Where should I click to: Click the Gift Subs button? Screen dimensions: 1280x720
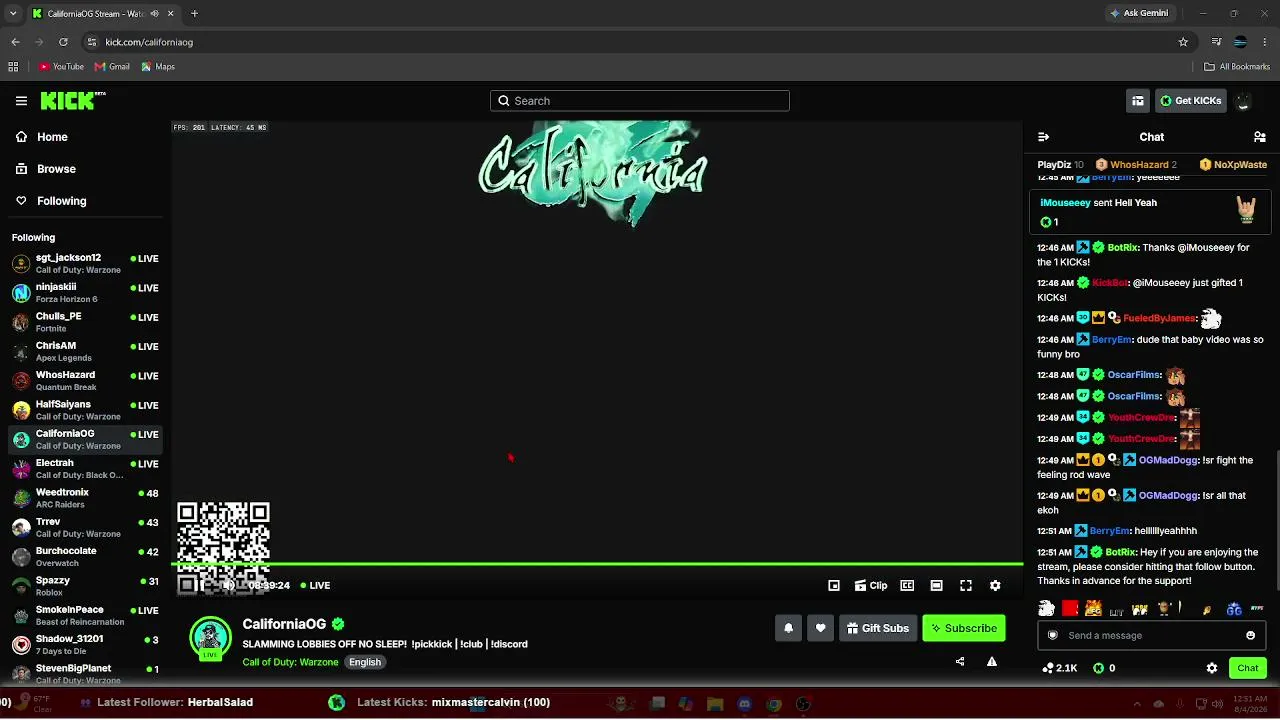(x=878, y=628)
